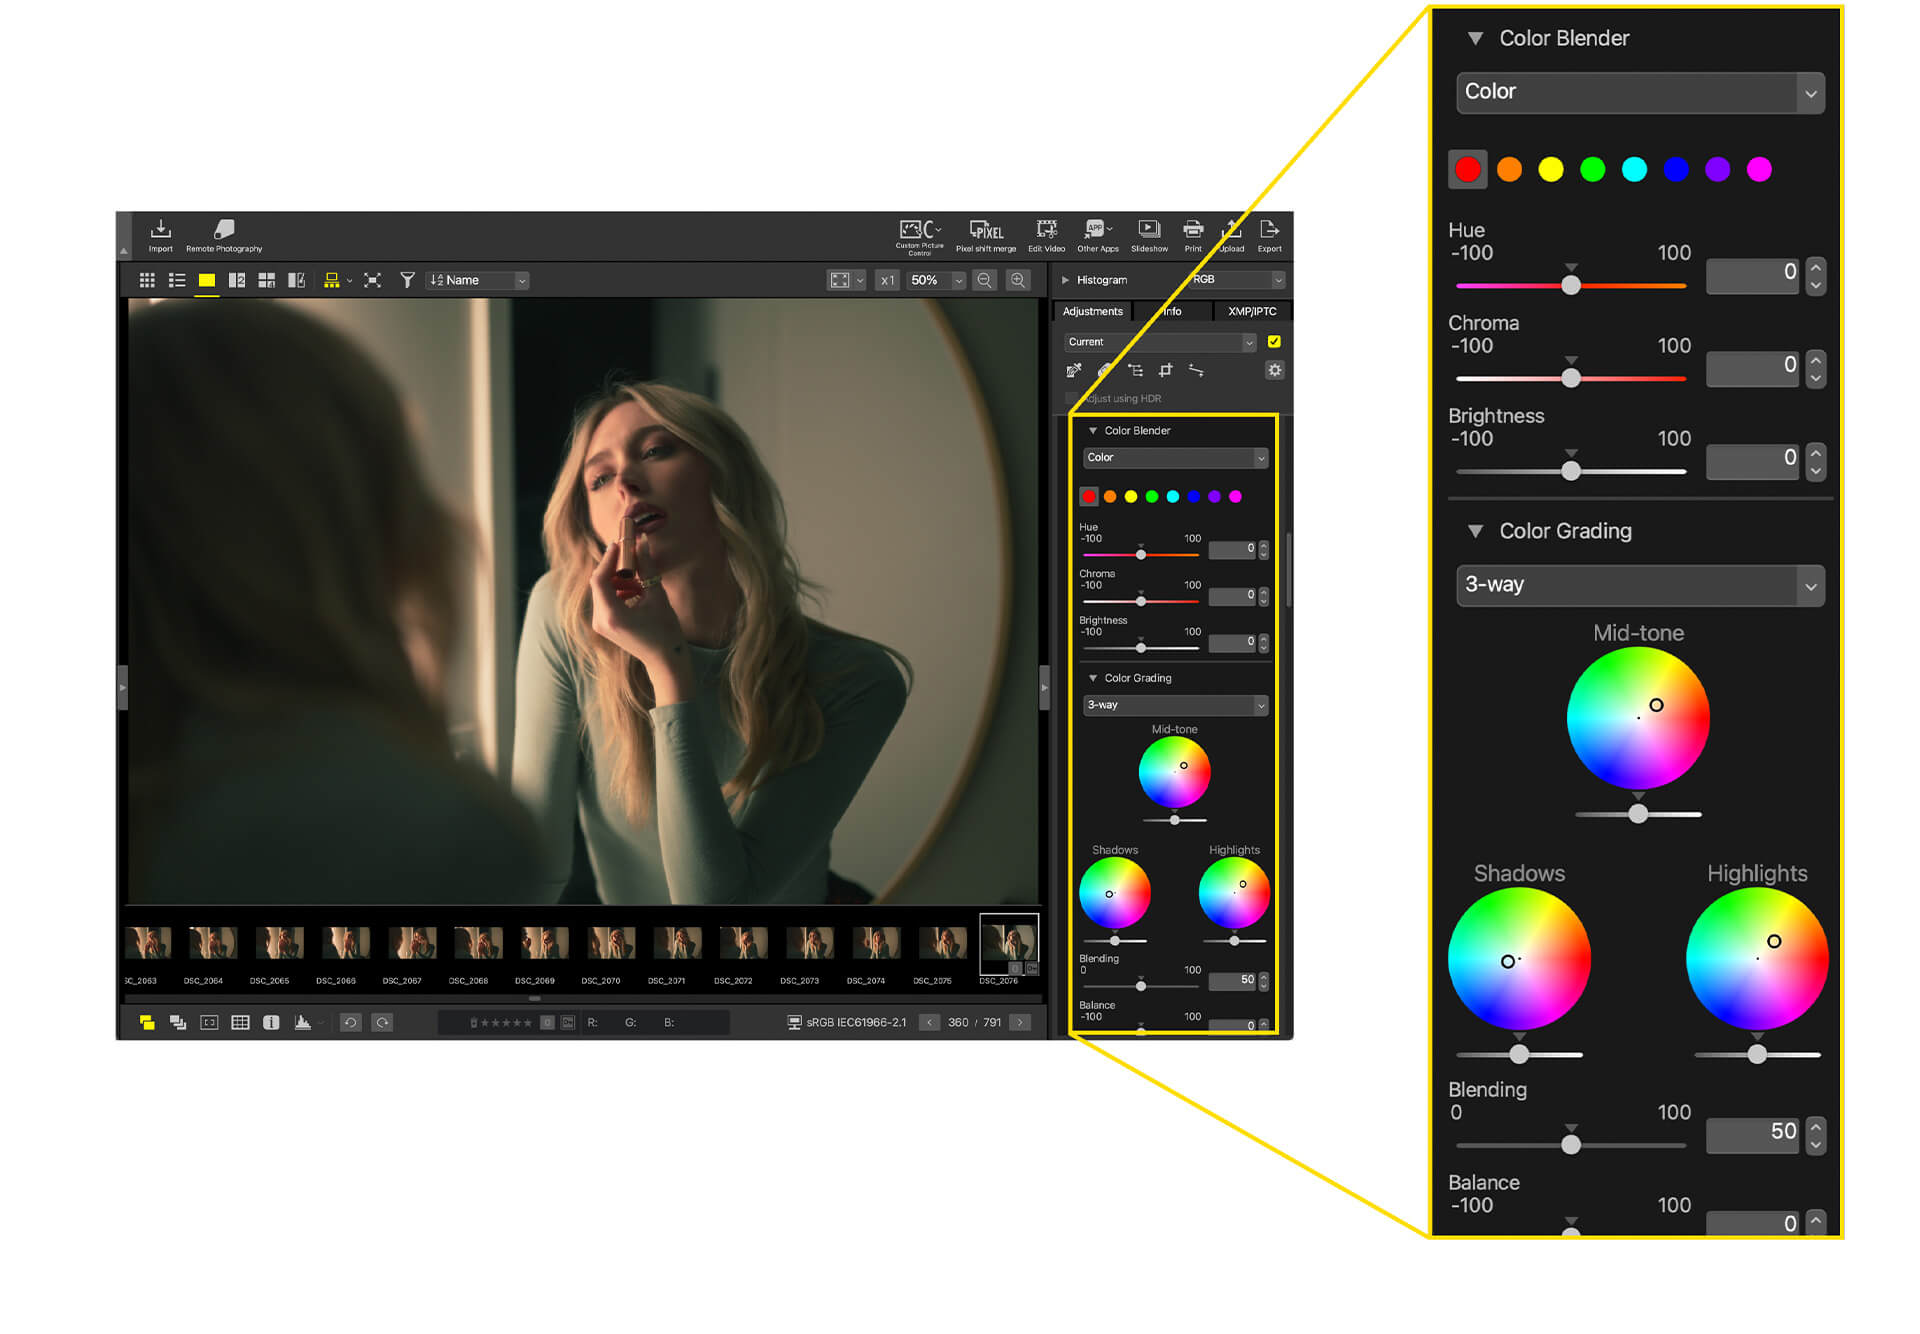Viewport: 1920px width, 1334px height.
Task: Start a Slideshow
Action: (1149, 232)
